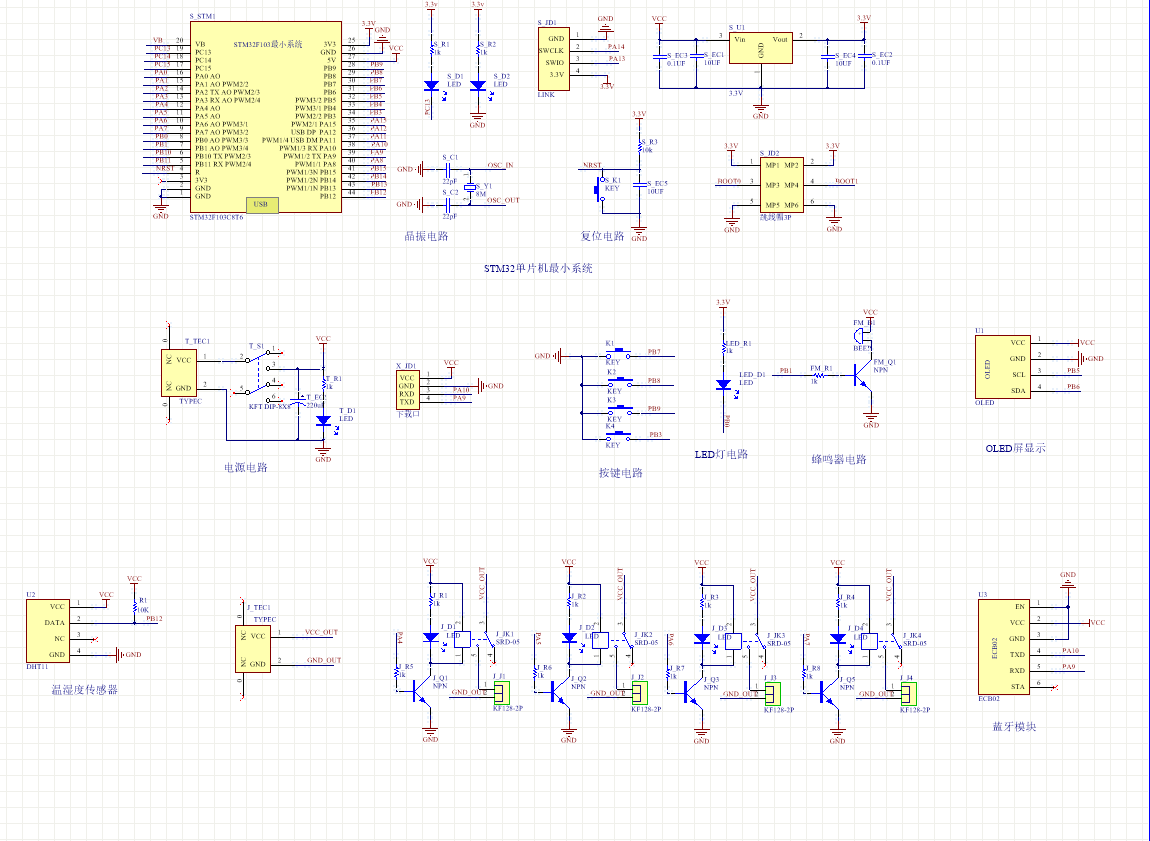Screen dimensions: 1150x841
Task: Select the S_U1 voltage regulator block
Action: click(x=761, y=48)
